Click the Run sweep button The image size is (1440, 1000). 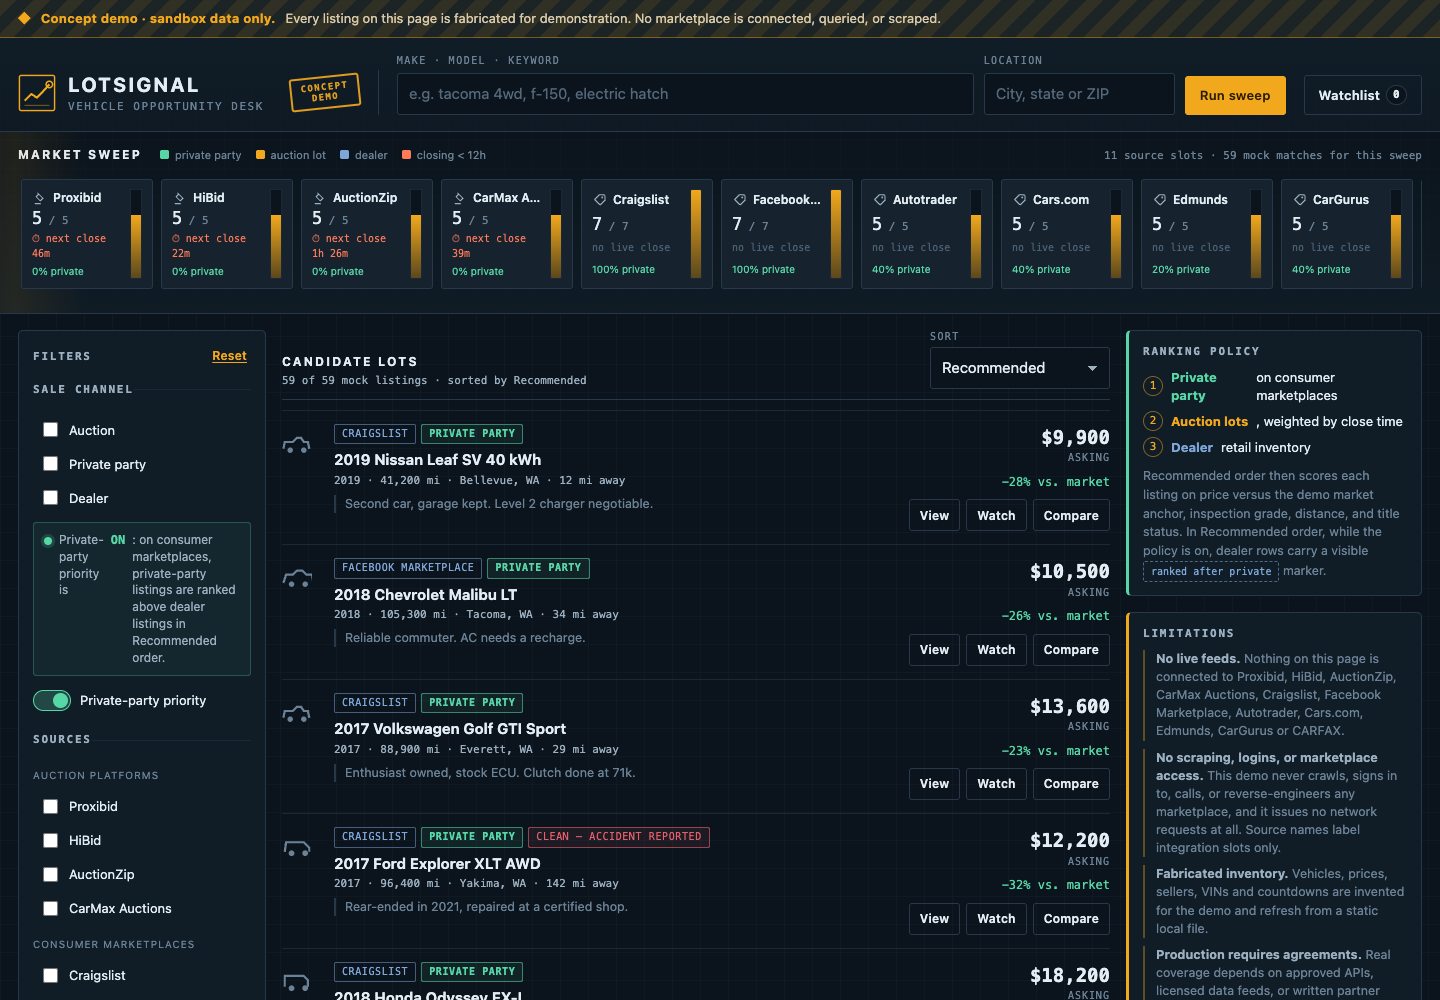(1235, 95)
